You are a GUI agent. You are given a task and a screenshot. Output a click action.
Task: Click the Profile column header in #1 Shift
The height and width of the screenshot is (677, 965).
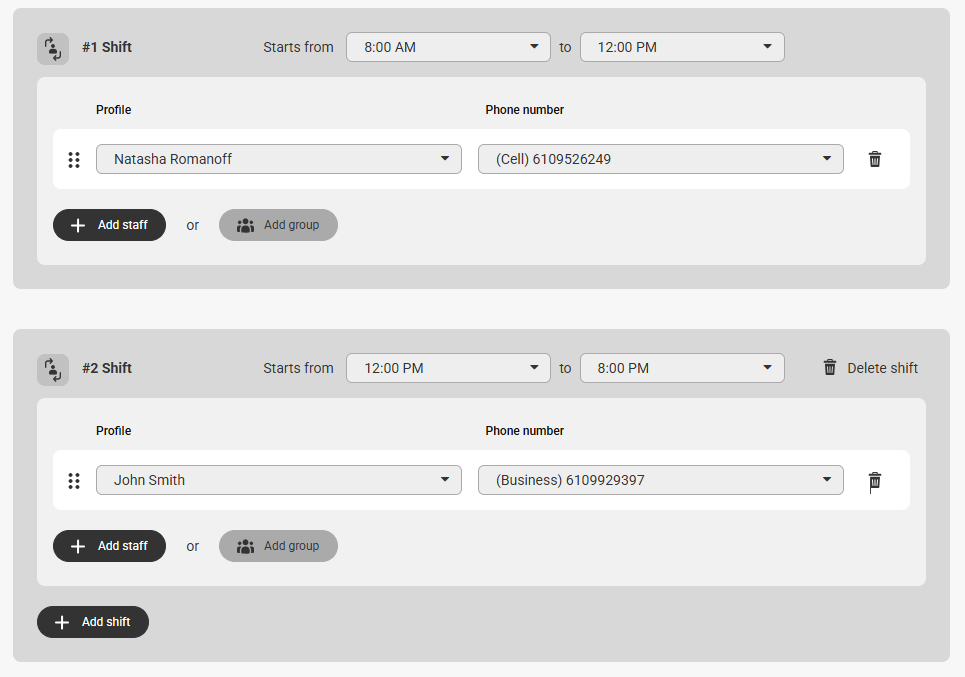113,110
